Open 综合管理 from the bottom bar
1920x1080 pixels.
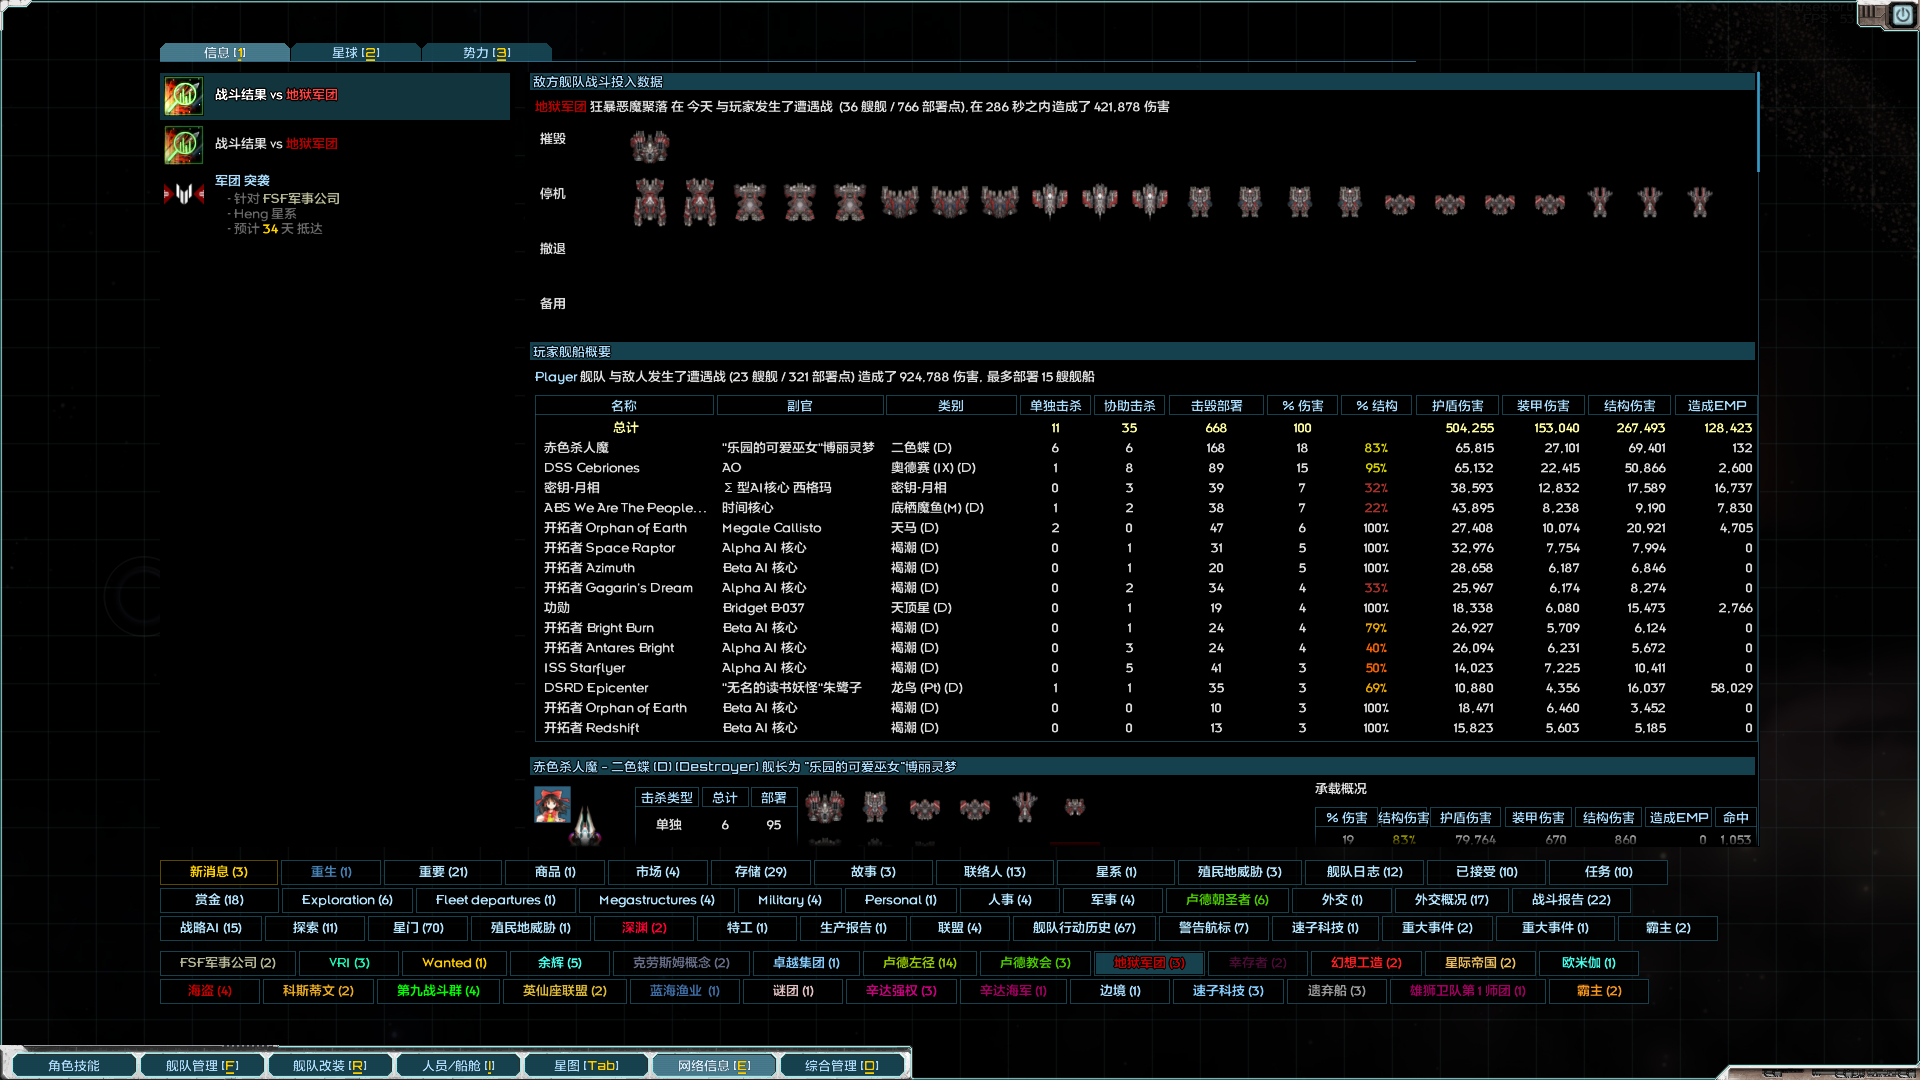pos(841,1064)
